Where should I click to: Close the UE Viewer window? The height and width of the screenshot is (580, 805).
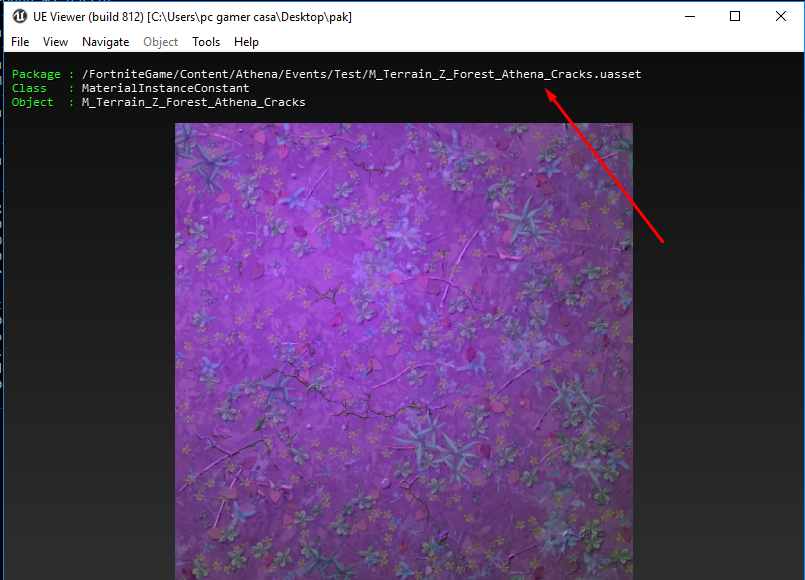781,16
